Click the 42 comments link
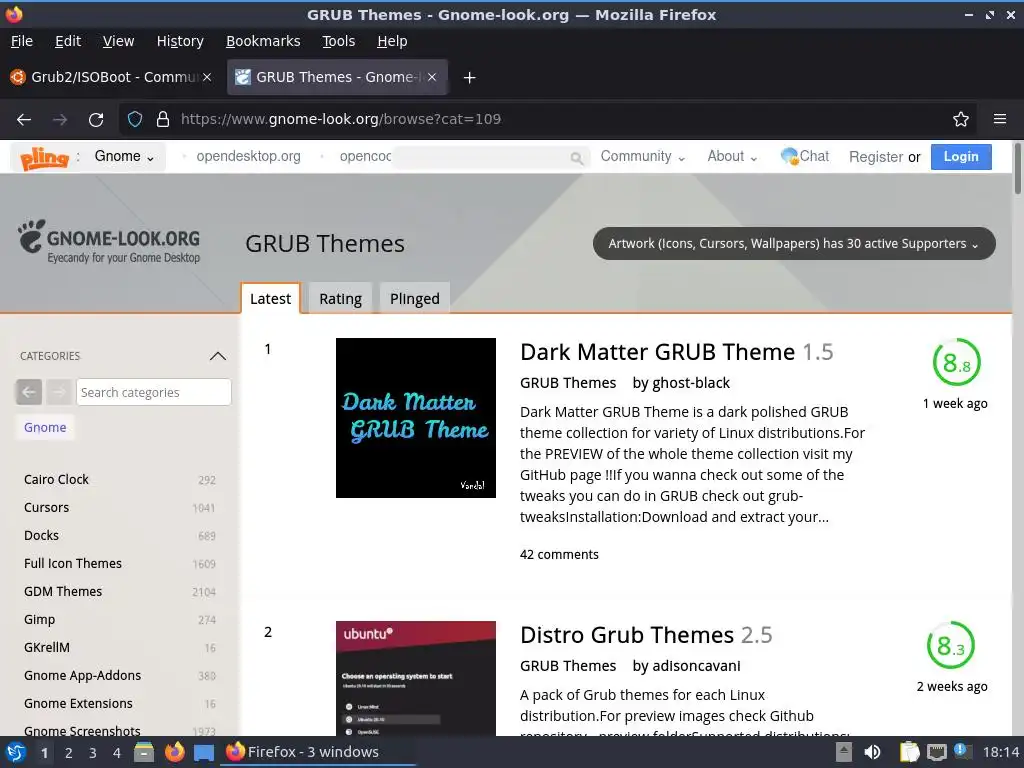 [559, 554]
